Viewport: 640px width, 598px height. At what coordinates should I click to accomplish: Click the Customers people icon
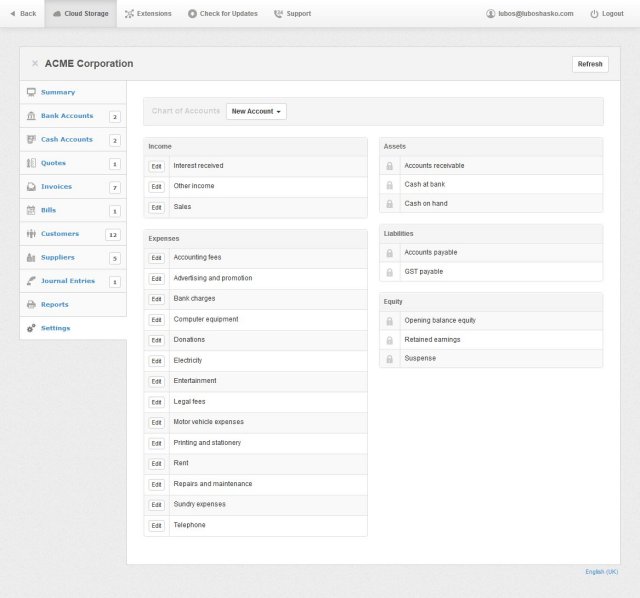32,234
